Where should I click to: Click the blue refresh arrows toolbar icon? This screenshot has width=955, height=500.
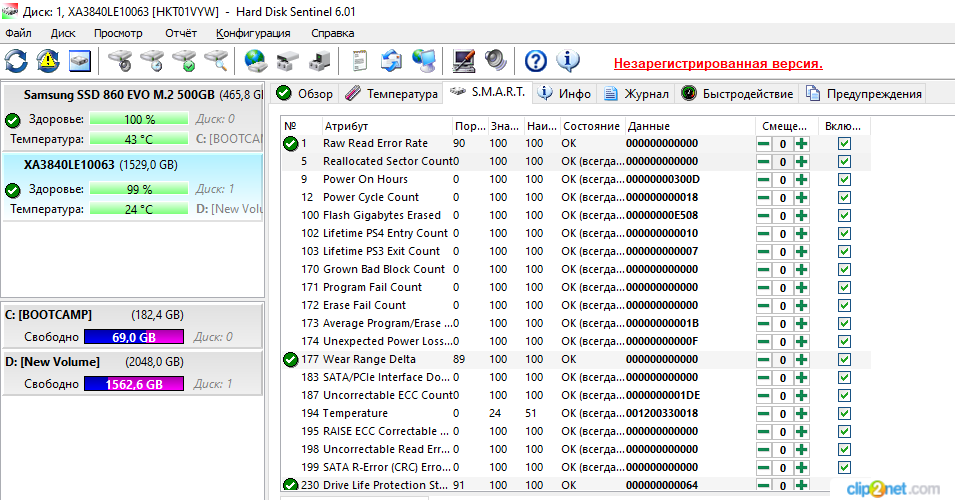coord(16,61)
